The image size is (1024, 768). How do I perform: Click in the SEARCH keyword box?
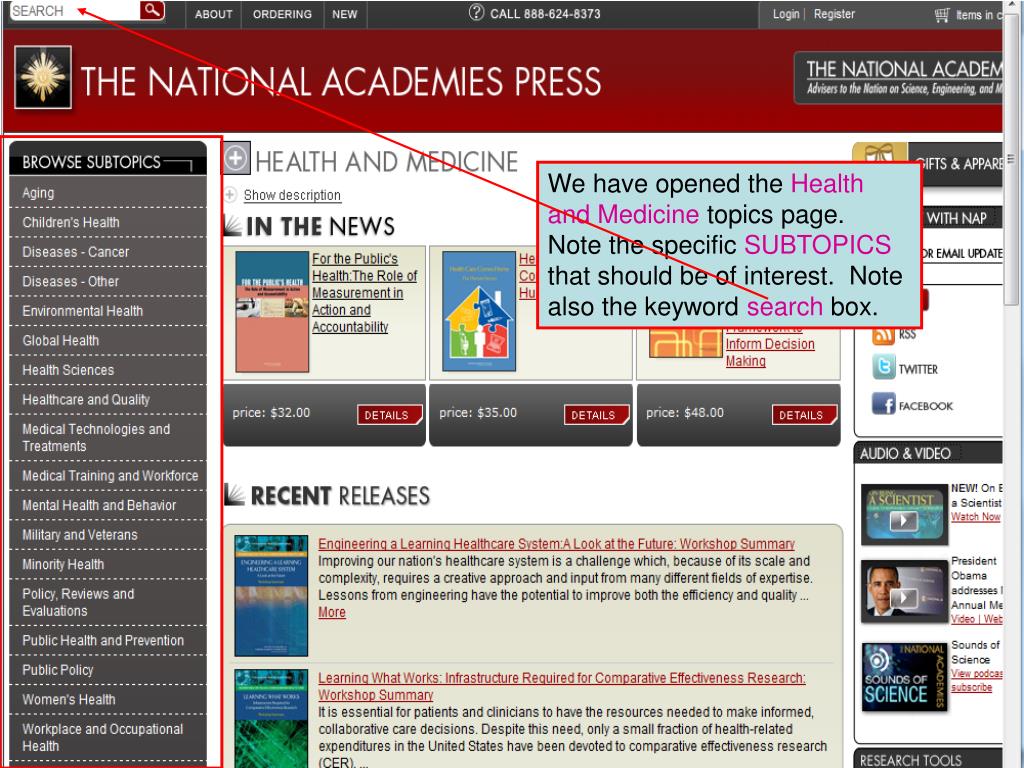[75, 10]
